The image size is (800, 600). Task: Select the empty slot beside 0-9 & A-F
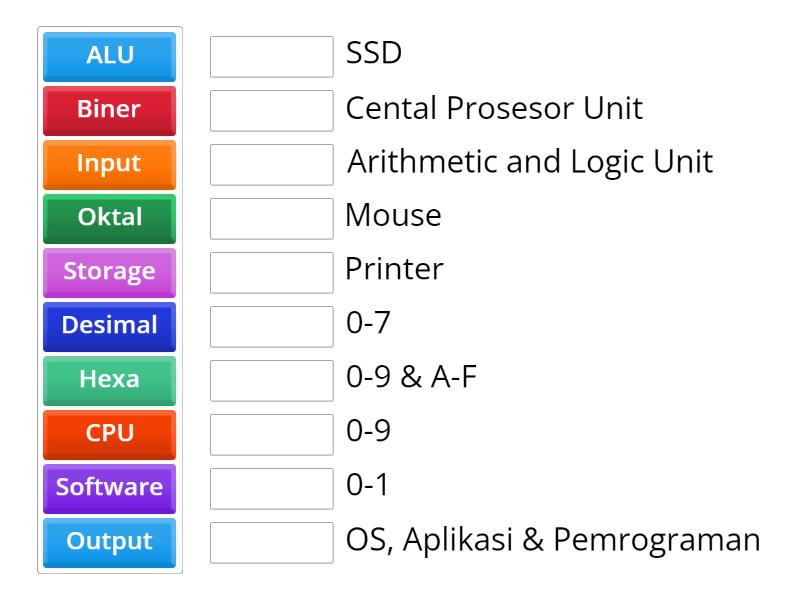pyautogui.click(x=271, y=381)
